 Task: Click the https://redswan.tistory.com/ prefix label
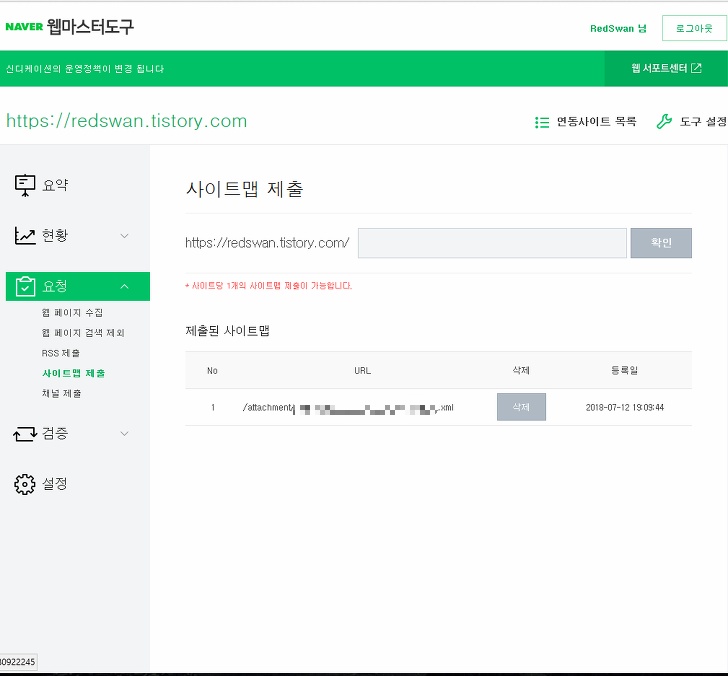(267, 243)
